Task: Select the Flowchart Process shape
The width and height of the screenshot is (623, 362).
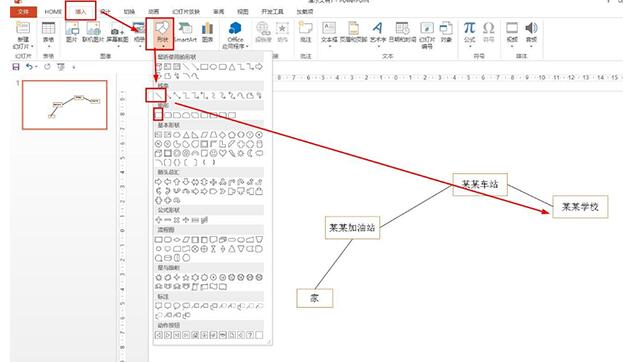Action: tap(159, 240)
